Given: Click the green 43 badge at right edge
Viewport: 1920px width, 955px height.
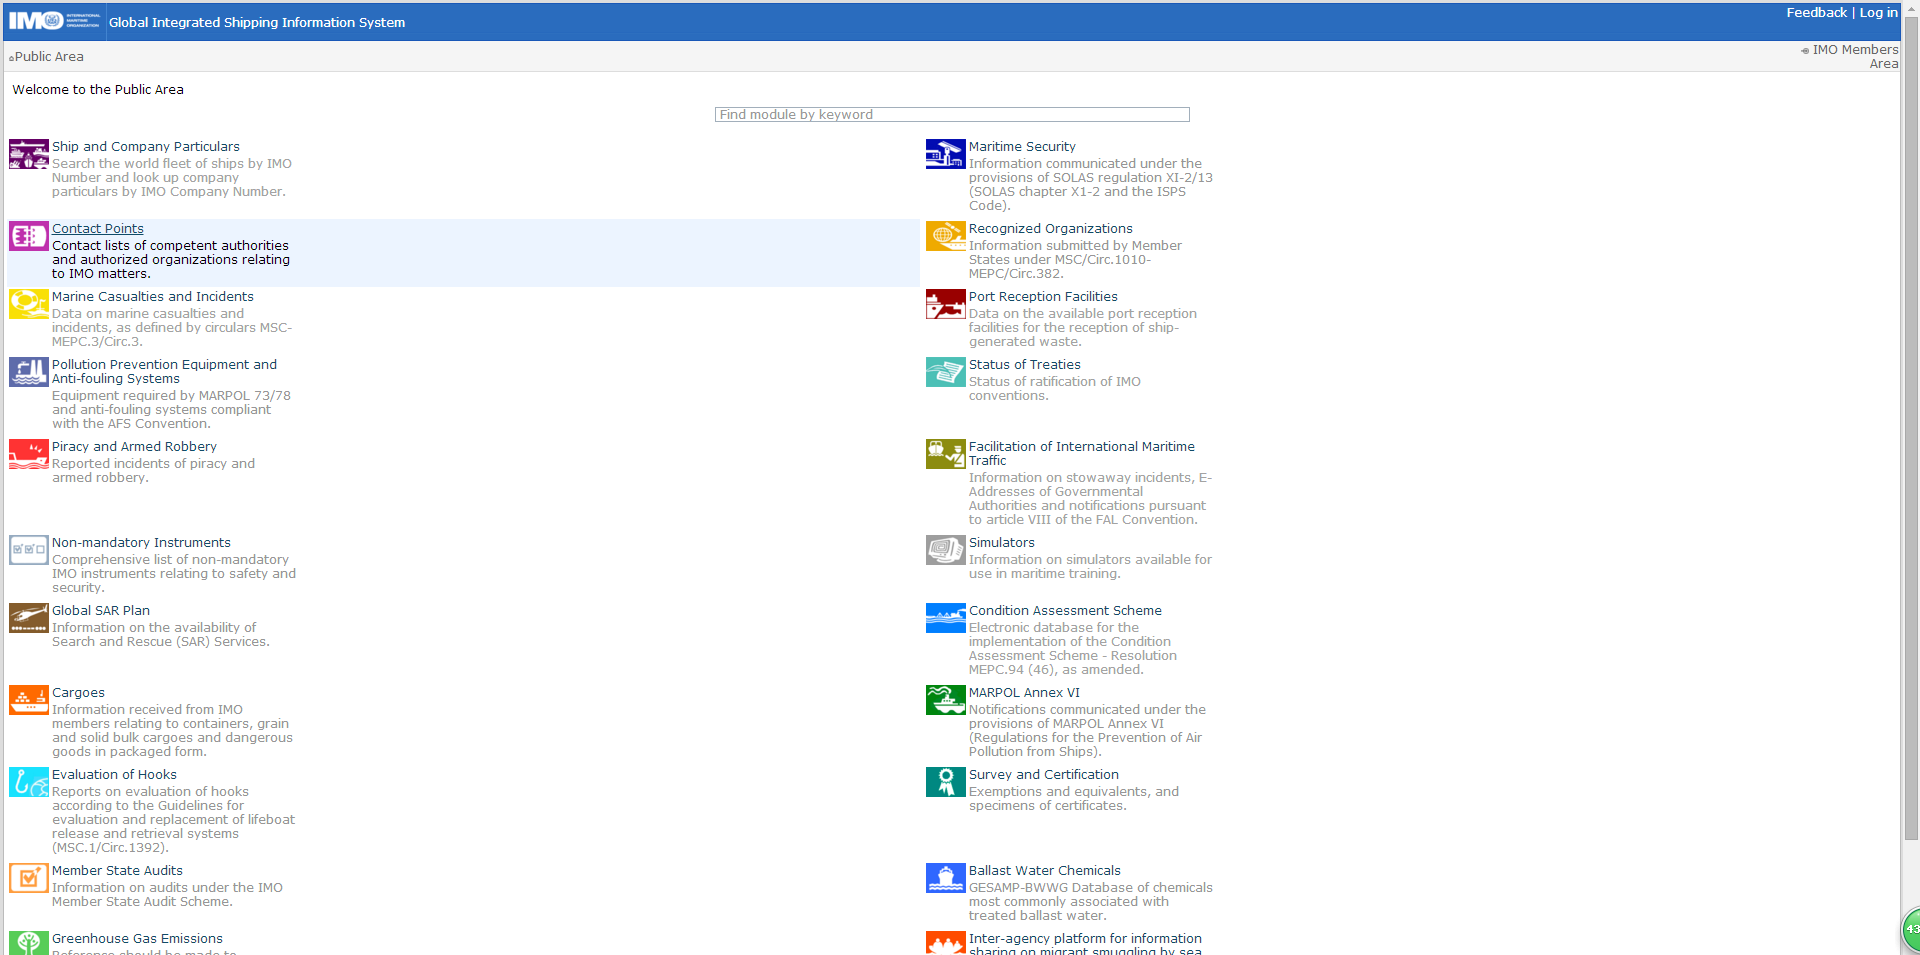Looking at the screenshot, I should [1911, 929].
